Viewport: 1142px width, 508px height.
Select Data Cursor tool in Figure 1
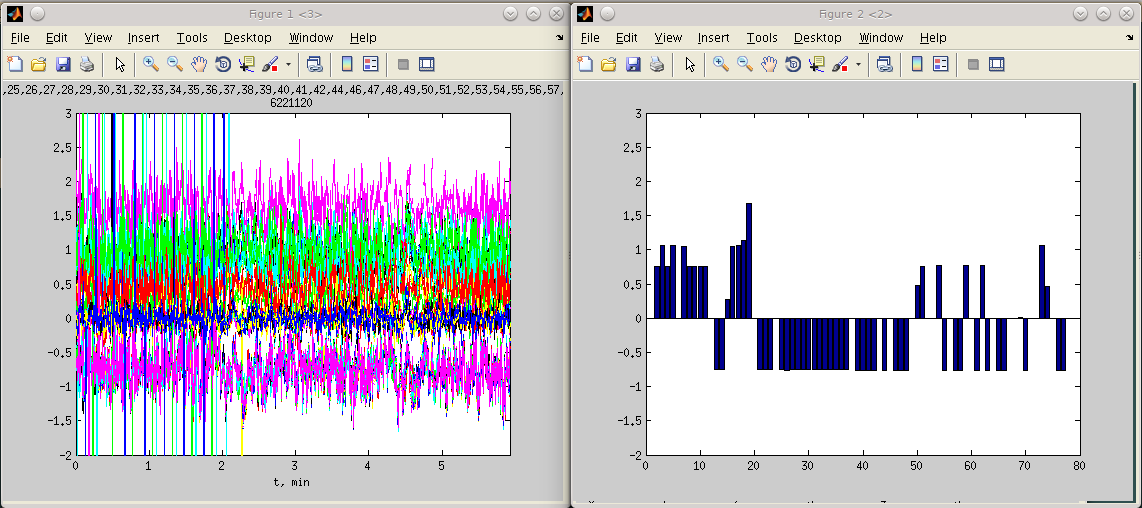(246, 64)
